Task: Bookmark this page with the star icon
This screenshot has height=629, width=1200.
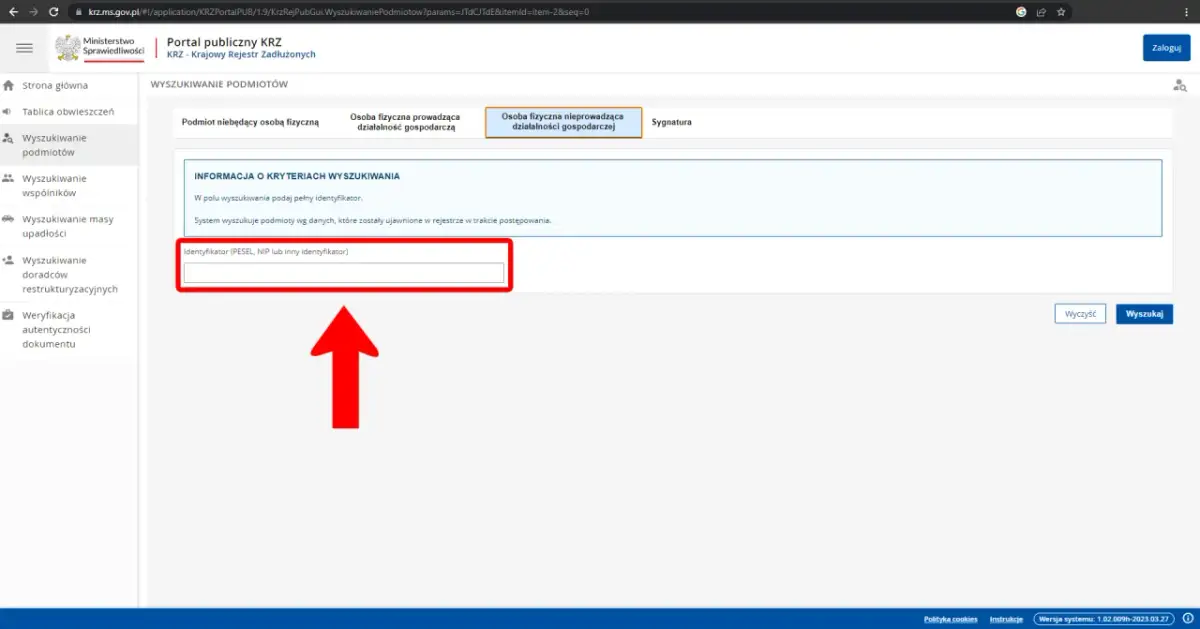Action: point(1061,12)
